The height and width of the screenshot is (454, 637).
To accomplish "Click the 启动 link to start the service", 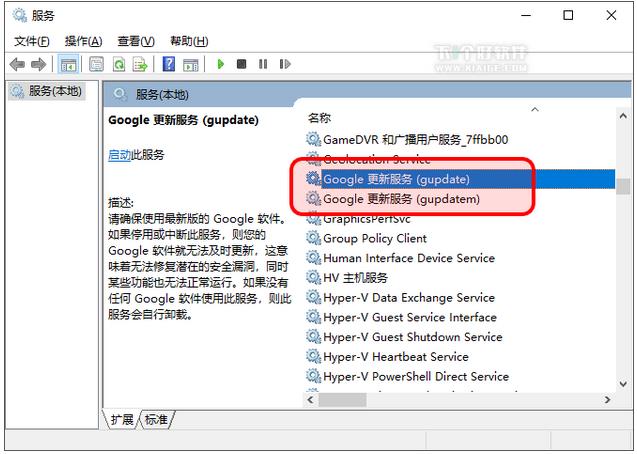I will pos(119,155).
